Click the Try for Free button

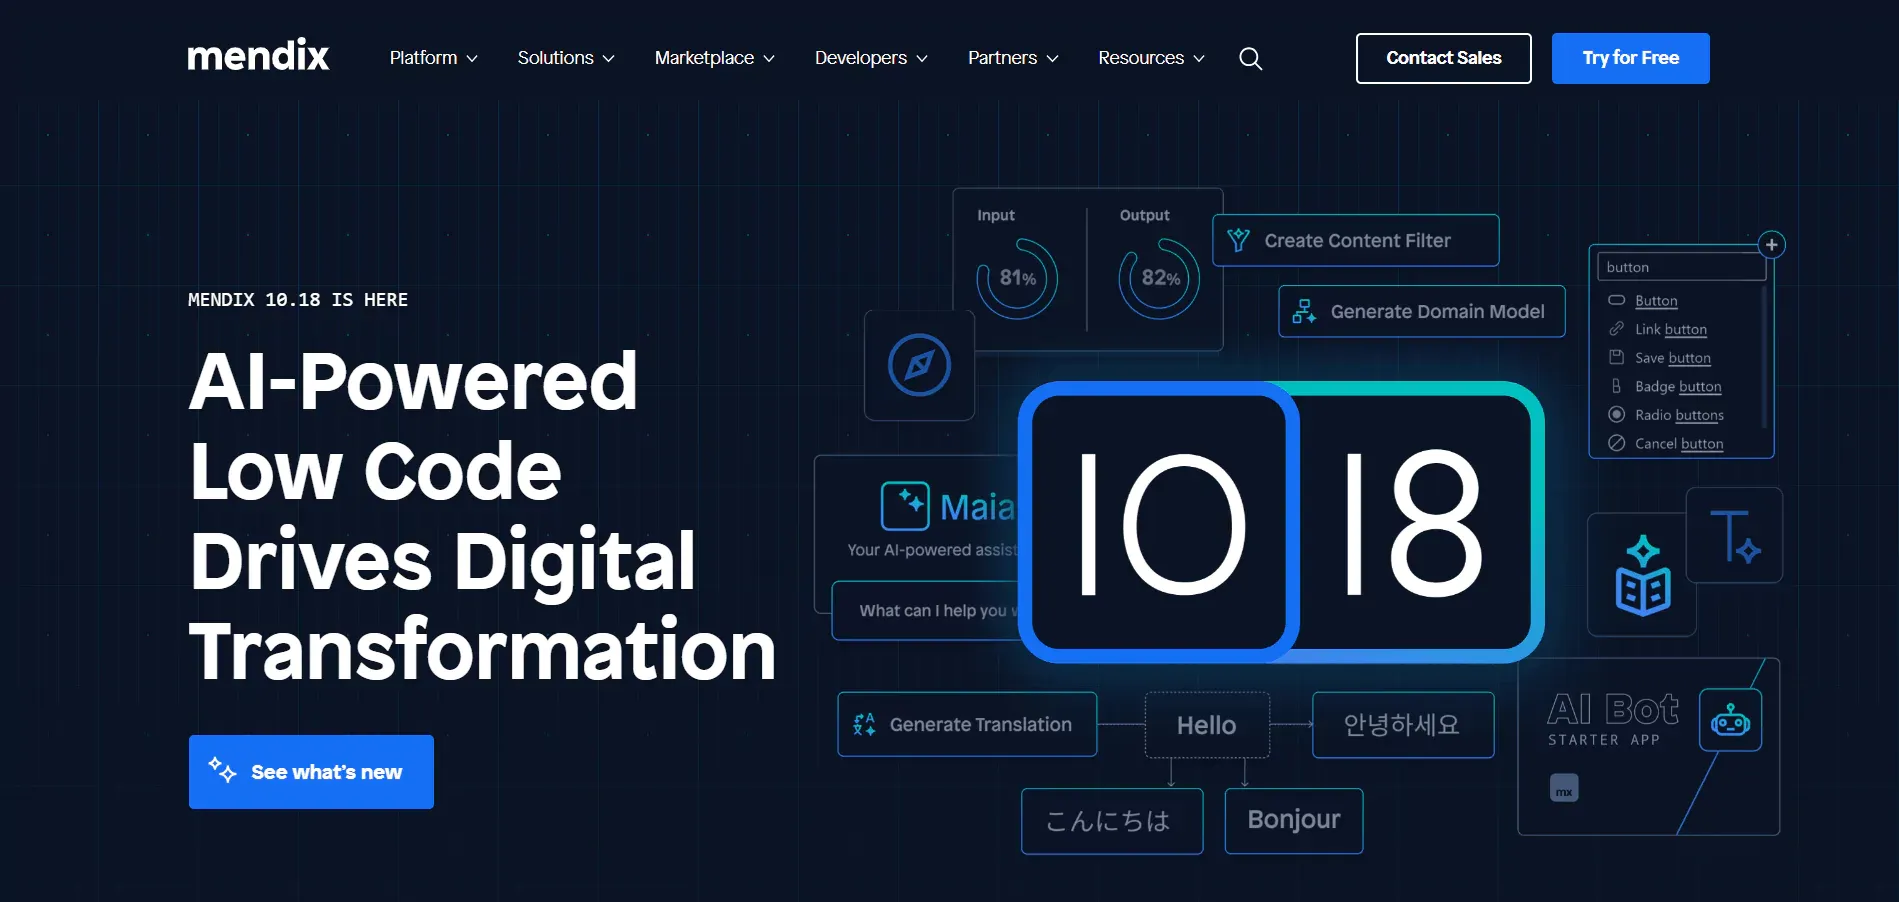(1630, 58)
